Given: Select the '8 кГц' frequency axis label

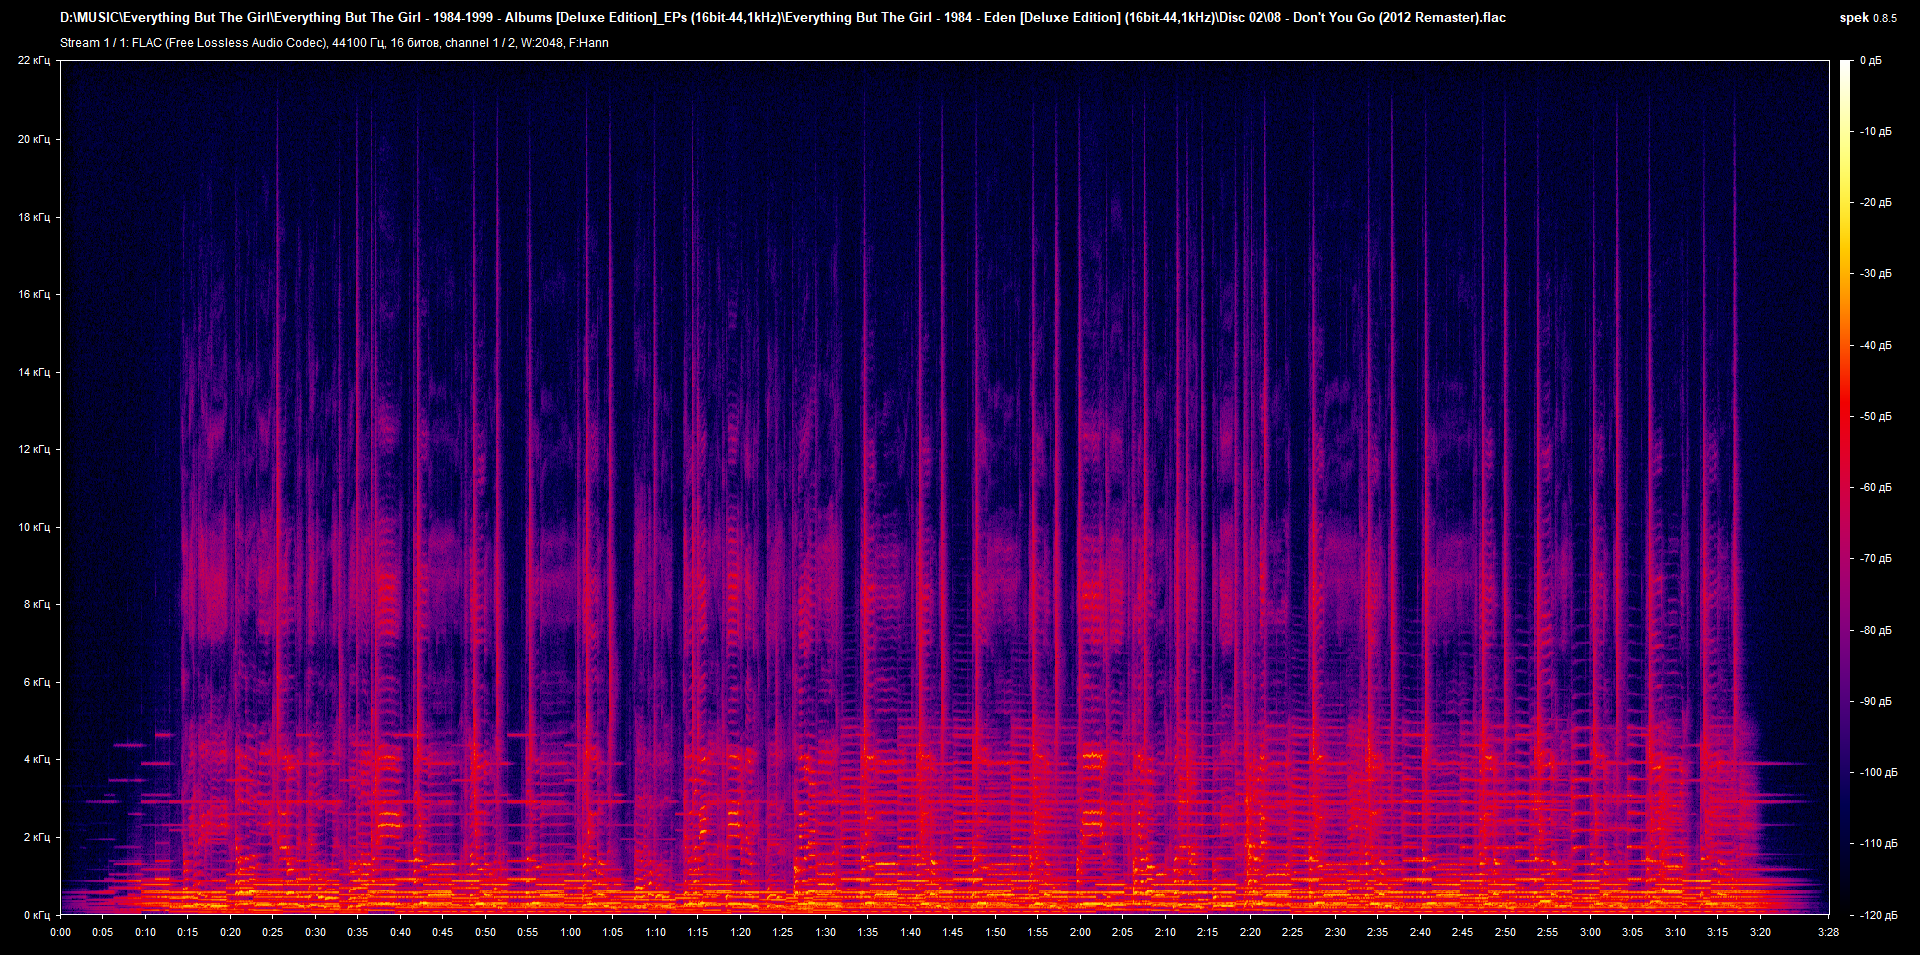Looking at the screenshot, I should click(x=37, y=604).
